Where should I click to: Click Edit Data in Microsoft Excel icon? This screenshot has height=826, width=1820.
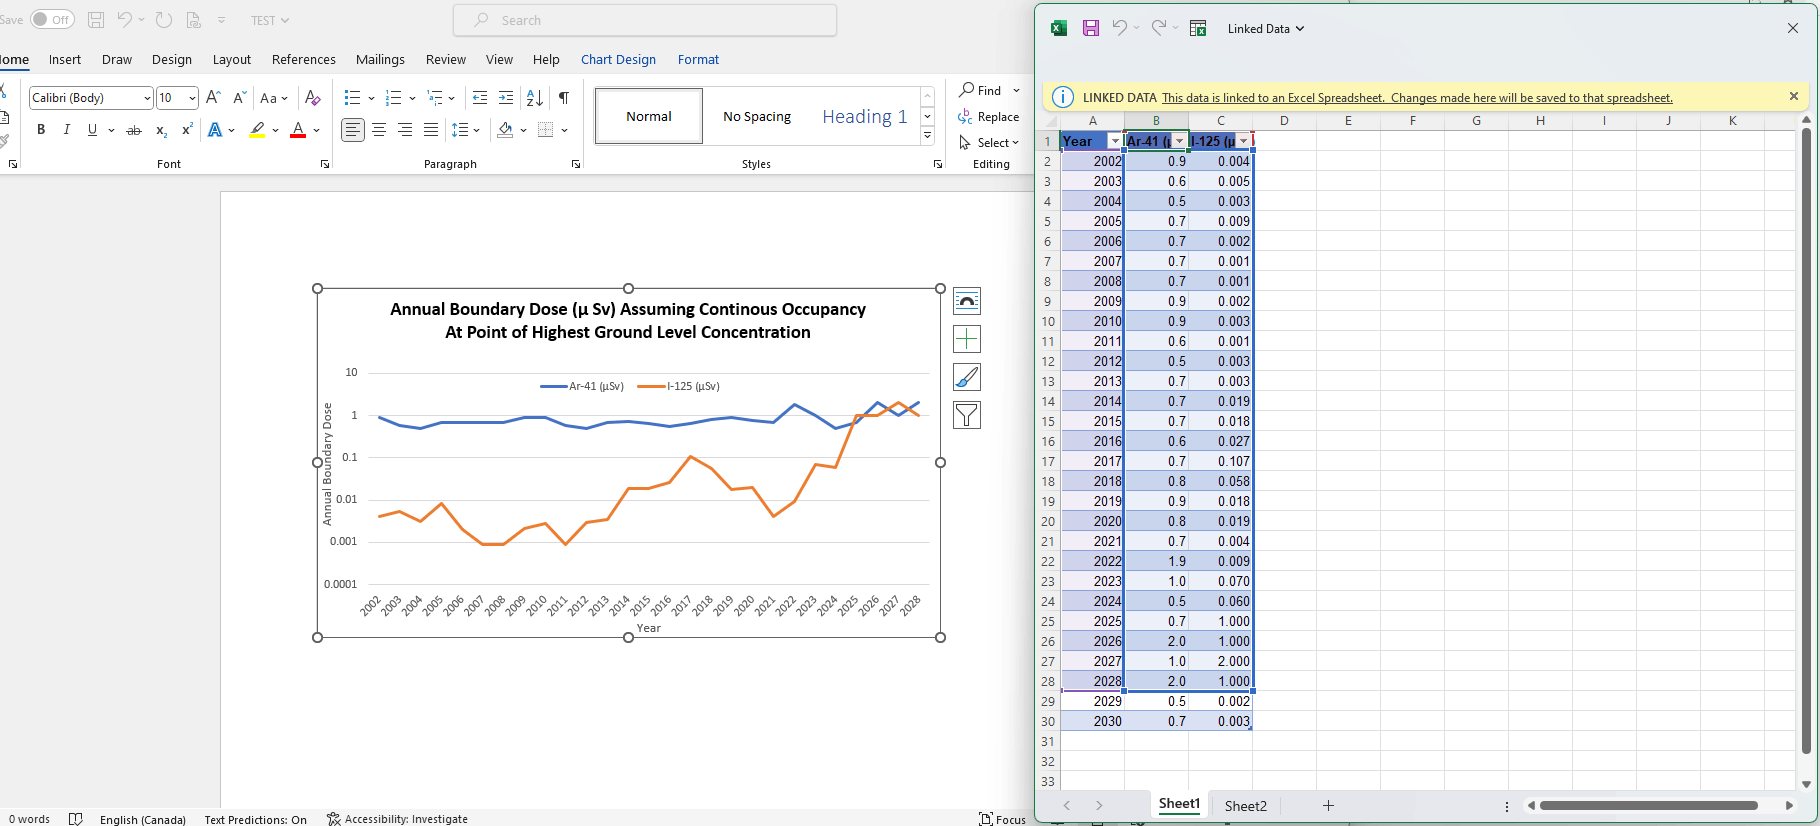(1198, 29)
